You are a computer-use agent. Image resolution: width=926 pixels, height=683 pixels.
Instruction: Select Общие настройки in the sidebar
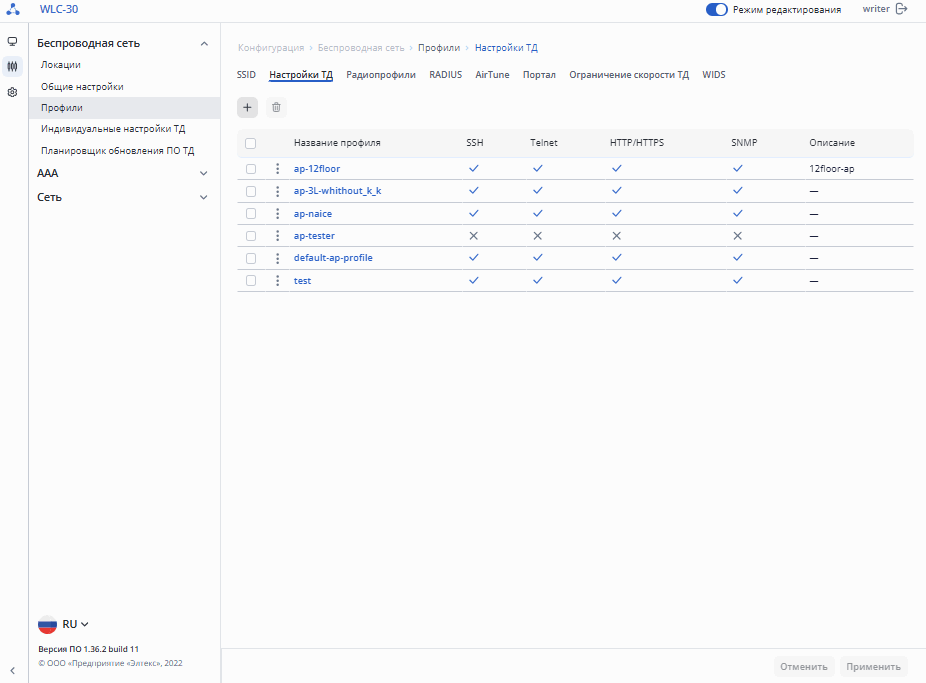point(83,87)
